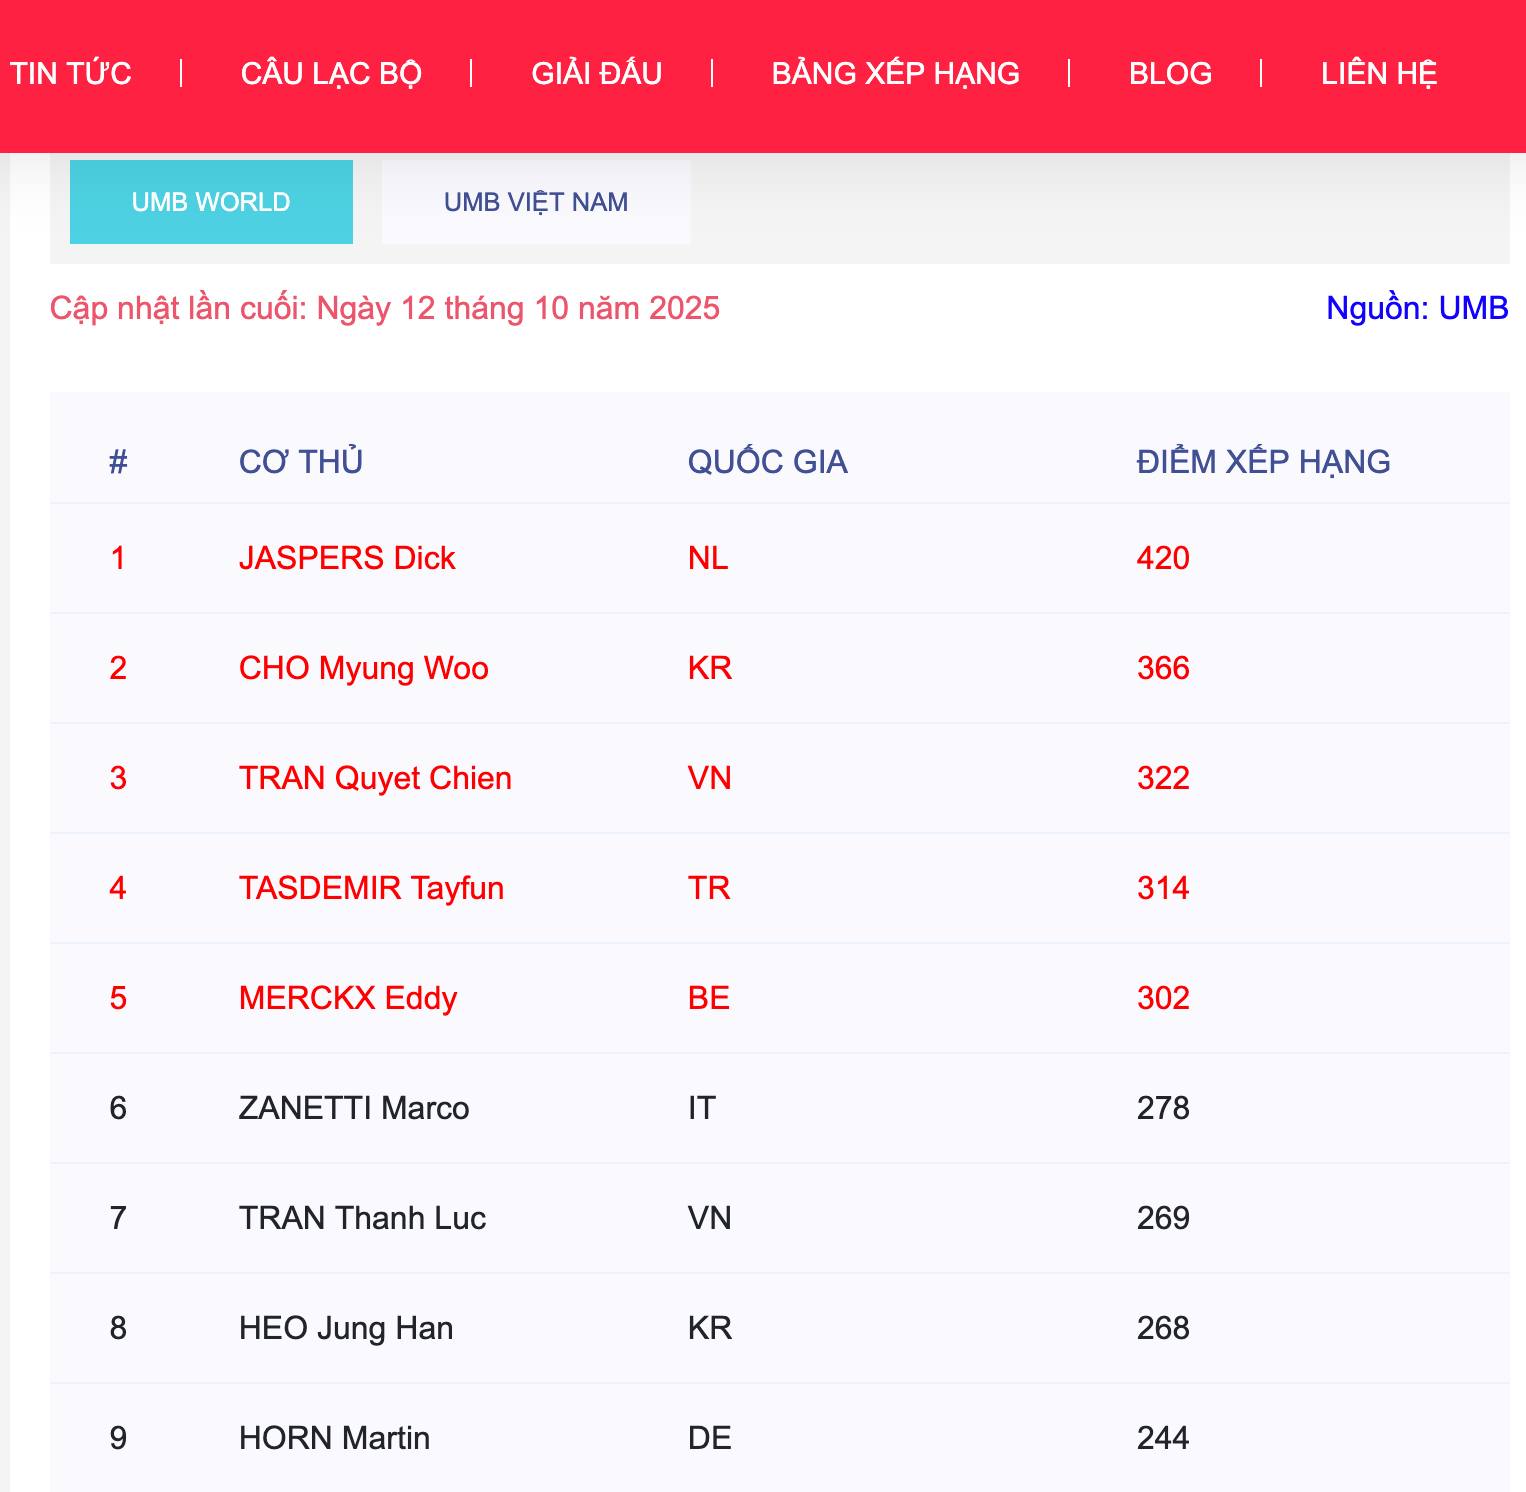Click the CƠ THỦ column header
The width and height of the screenshot is (1526, 1492).
pos(301,462)
